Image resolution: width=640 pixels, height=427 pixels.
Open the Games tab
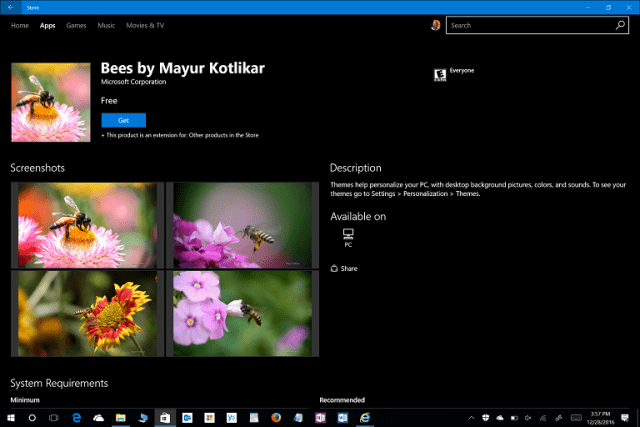pos(76,25)
